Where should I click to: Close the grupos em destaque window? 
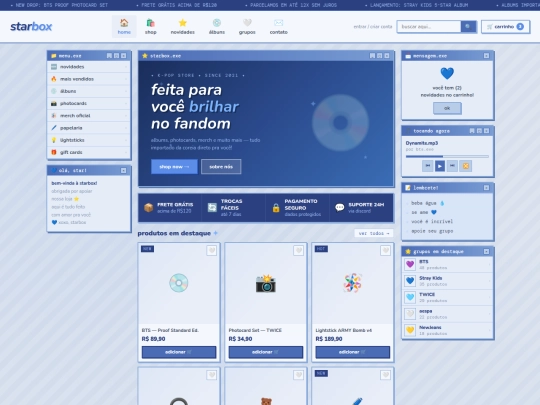tap(486, 251)
